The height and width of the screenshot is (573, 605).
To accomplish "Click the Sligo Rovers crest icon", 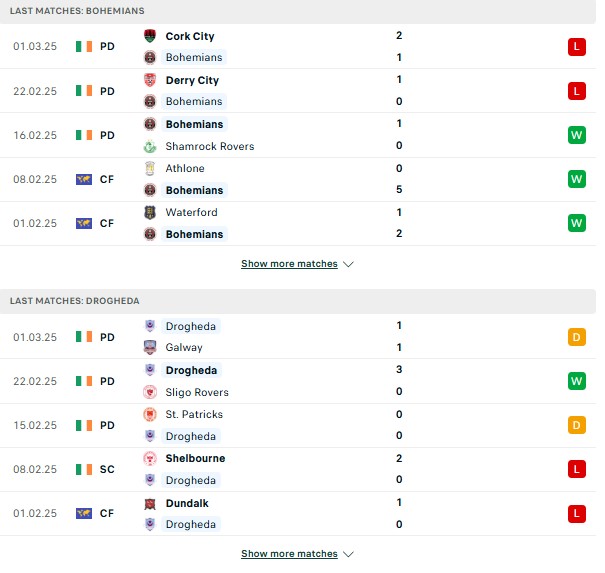I will point(150,392).
